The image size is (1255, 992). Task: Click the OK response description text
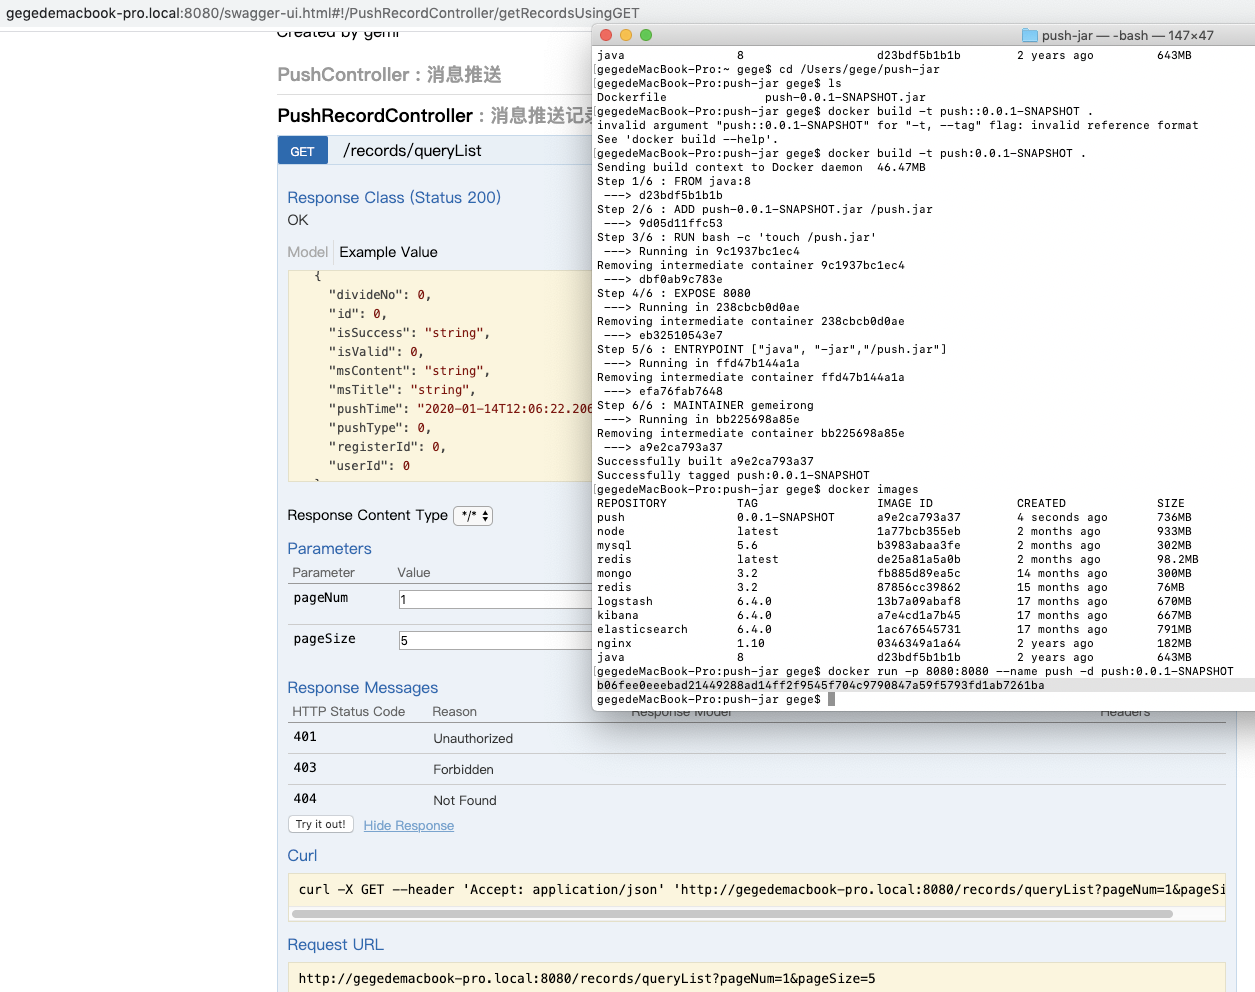298,220
